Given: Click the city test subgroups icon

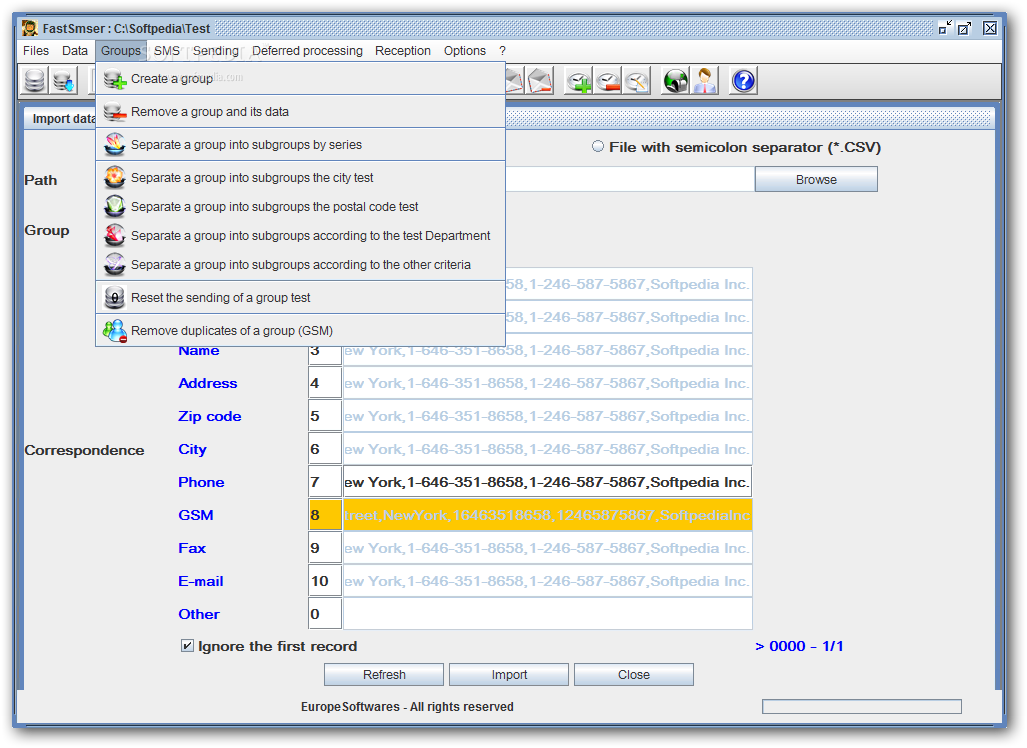Looking at the screenshot, I should (115, 178).
